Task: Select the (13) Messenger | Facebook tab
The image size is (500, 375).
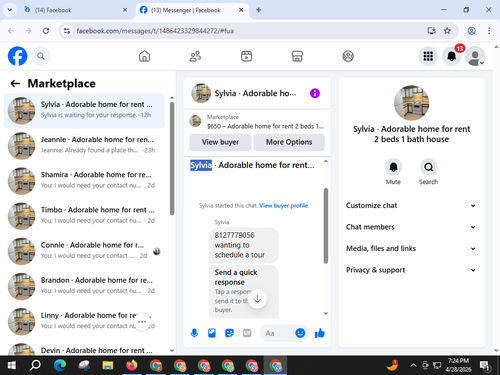Action: point(192,10)
